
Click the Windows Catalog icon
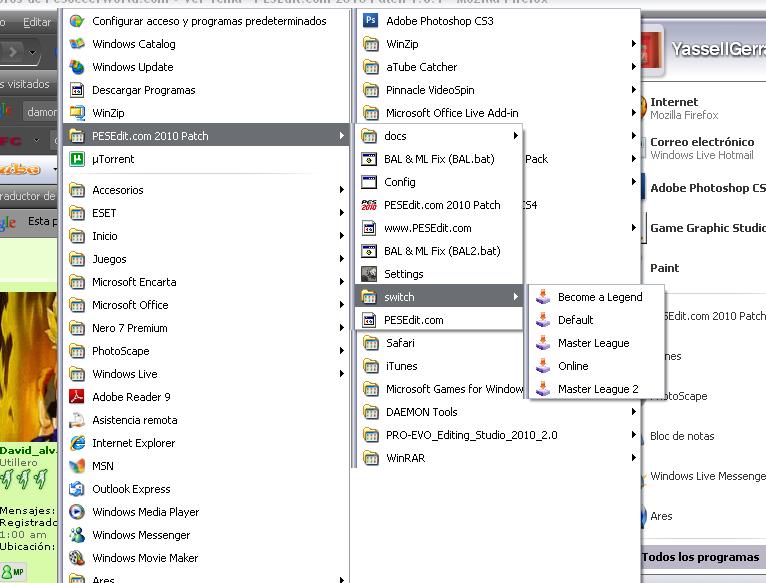(x=77, y=44)
